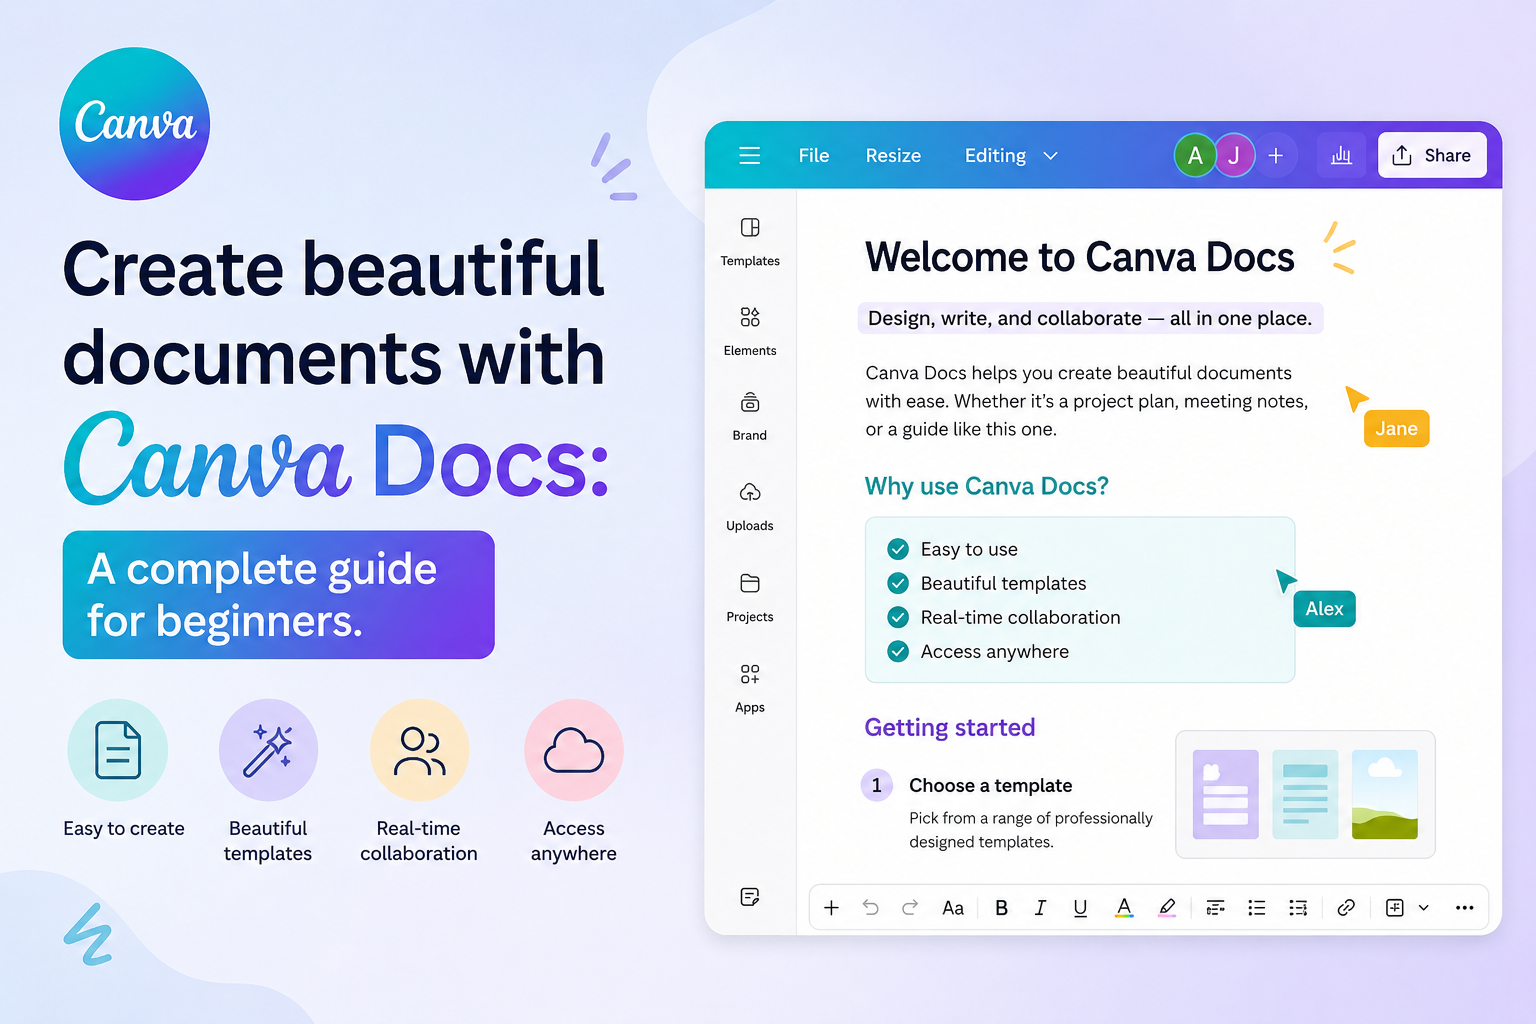
Task: Select collaborator avatar A
Action: pyautogui.click(x=1195, y=155)
